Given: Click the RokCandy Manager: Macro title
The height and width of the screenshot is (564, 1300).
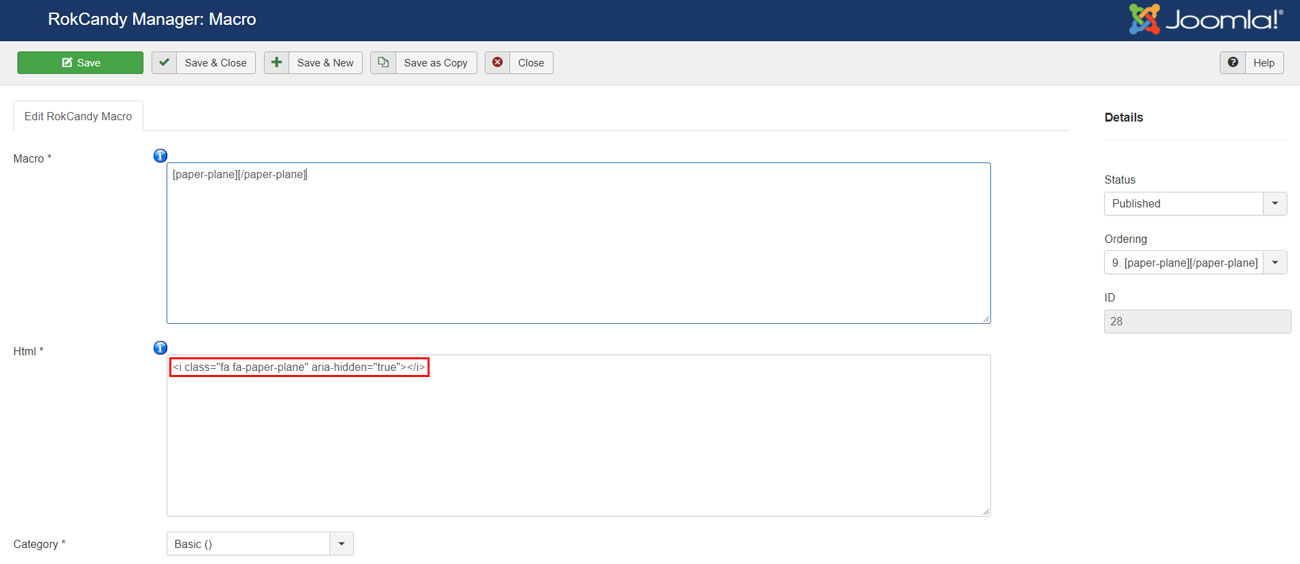Looking at the screenshot, I should (152, 19).
